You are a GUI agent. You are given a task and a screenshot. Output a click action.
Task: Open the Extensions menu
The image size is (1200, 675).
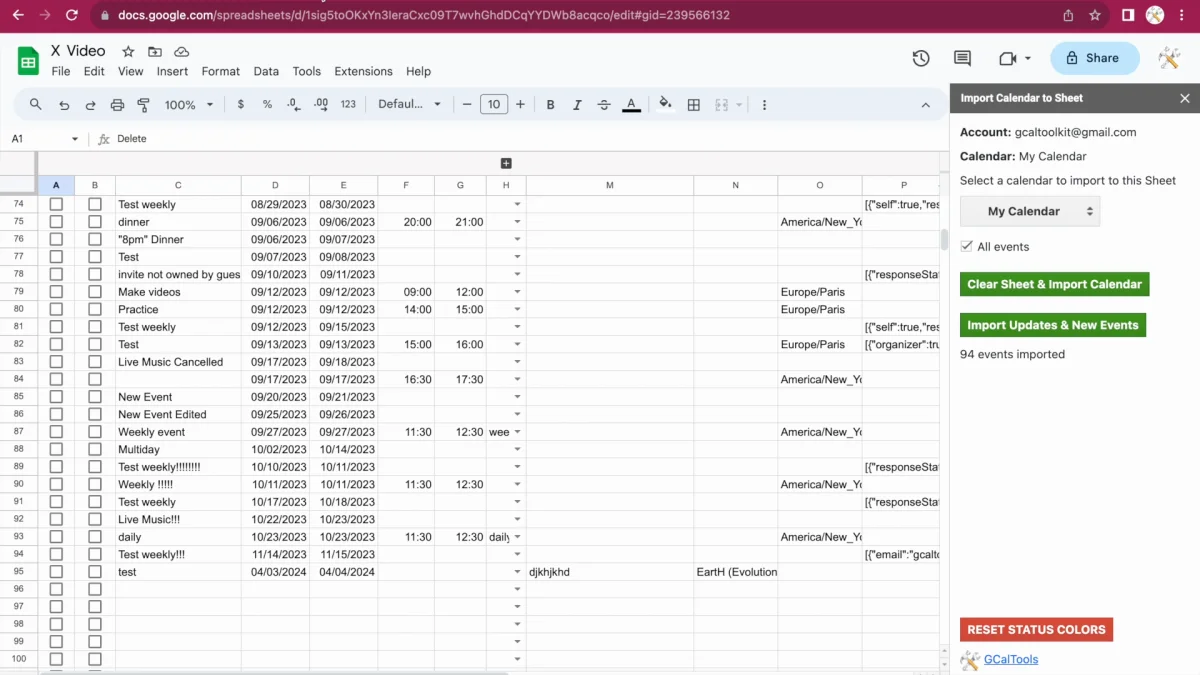[x=364, y=71]
